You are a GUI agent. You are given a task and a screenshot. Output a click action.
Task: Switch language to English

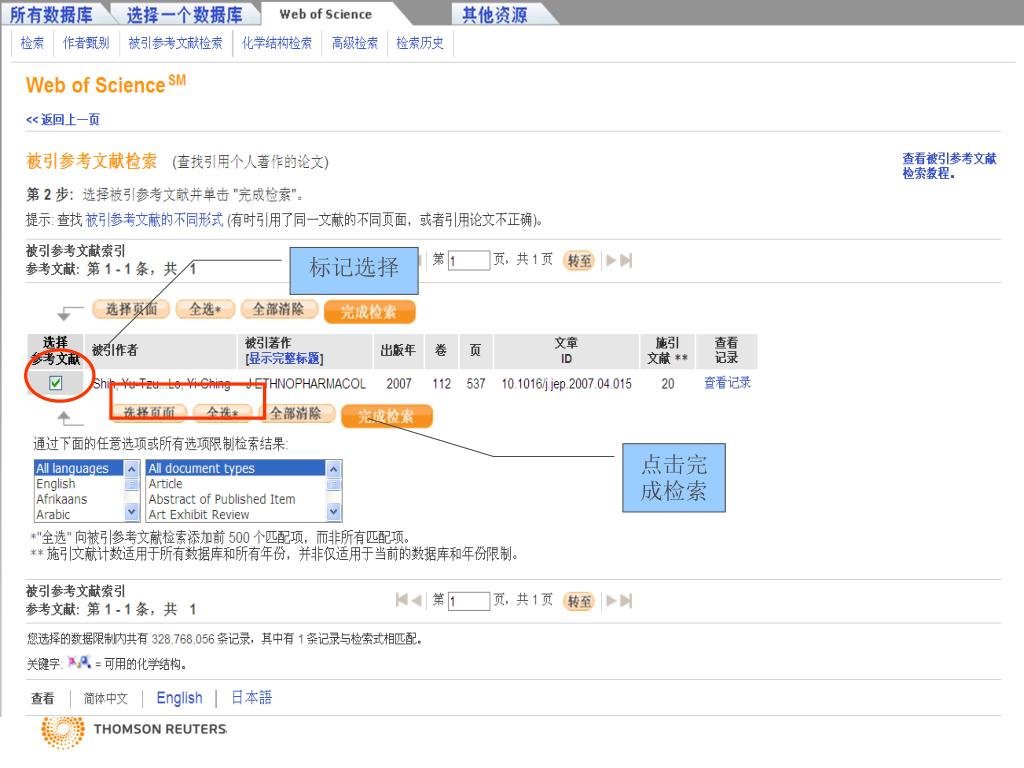(180, 698)
